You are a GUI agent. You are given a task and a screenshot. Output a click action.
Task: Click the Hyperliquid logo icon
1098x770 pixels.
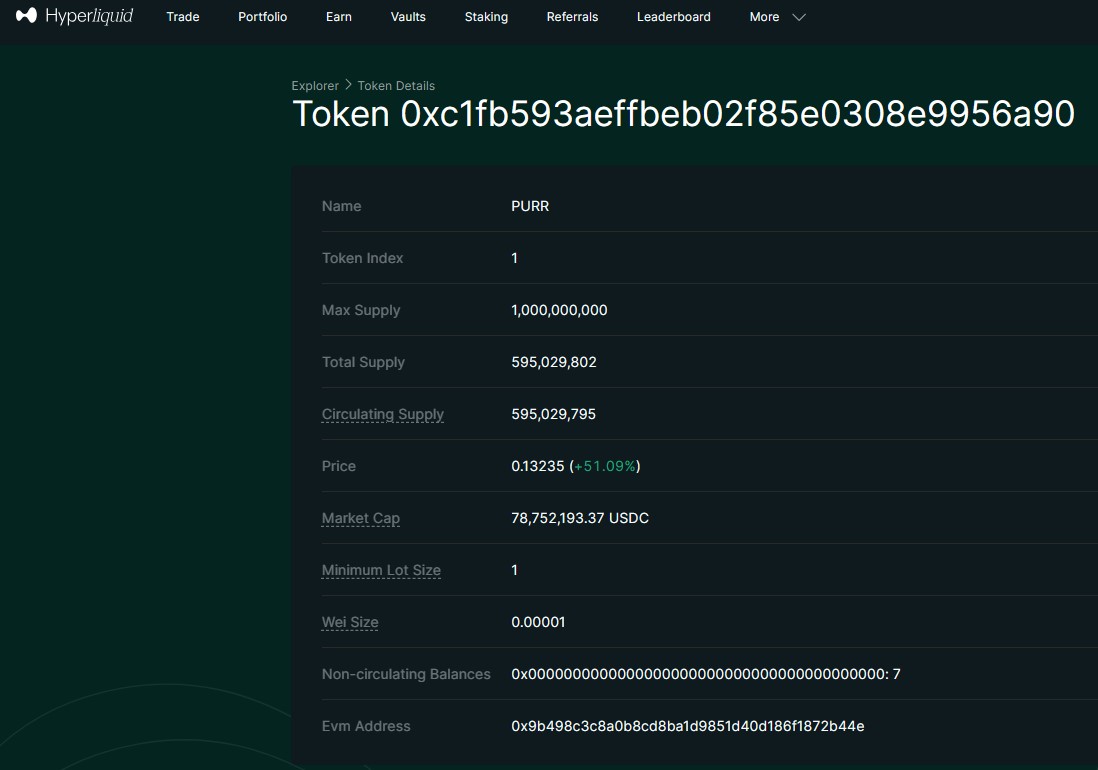[26, 15]
